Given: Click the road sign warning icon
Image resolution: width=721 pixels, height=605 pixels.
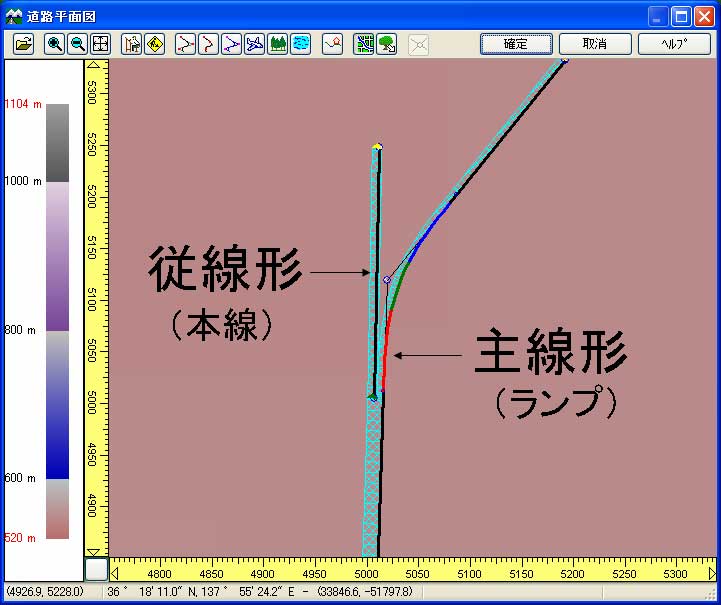Looking at the screenshot, I should pos(155,44).
